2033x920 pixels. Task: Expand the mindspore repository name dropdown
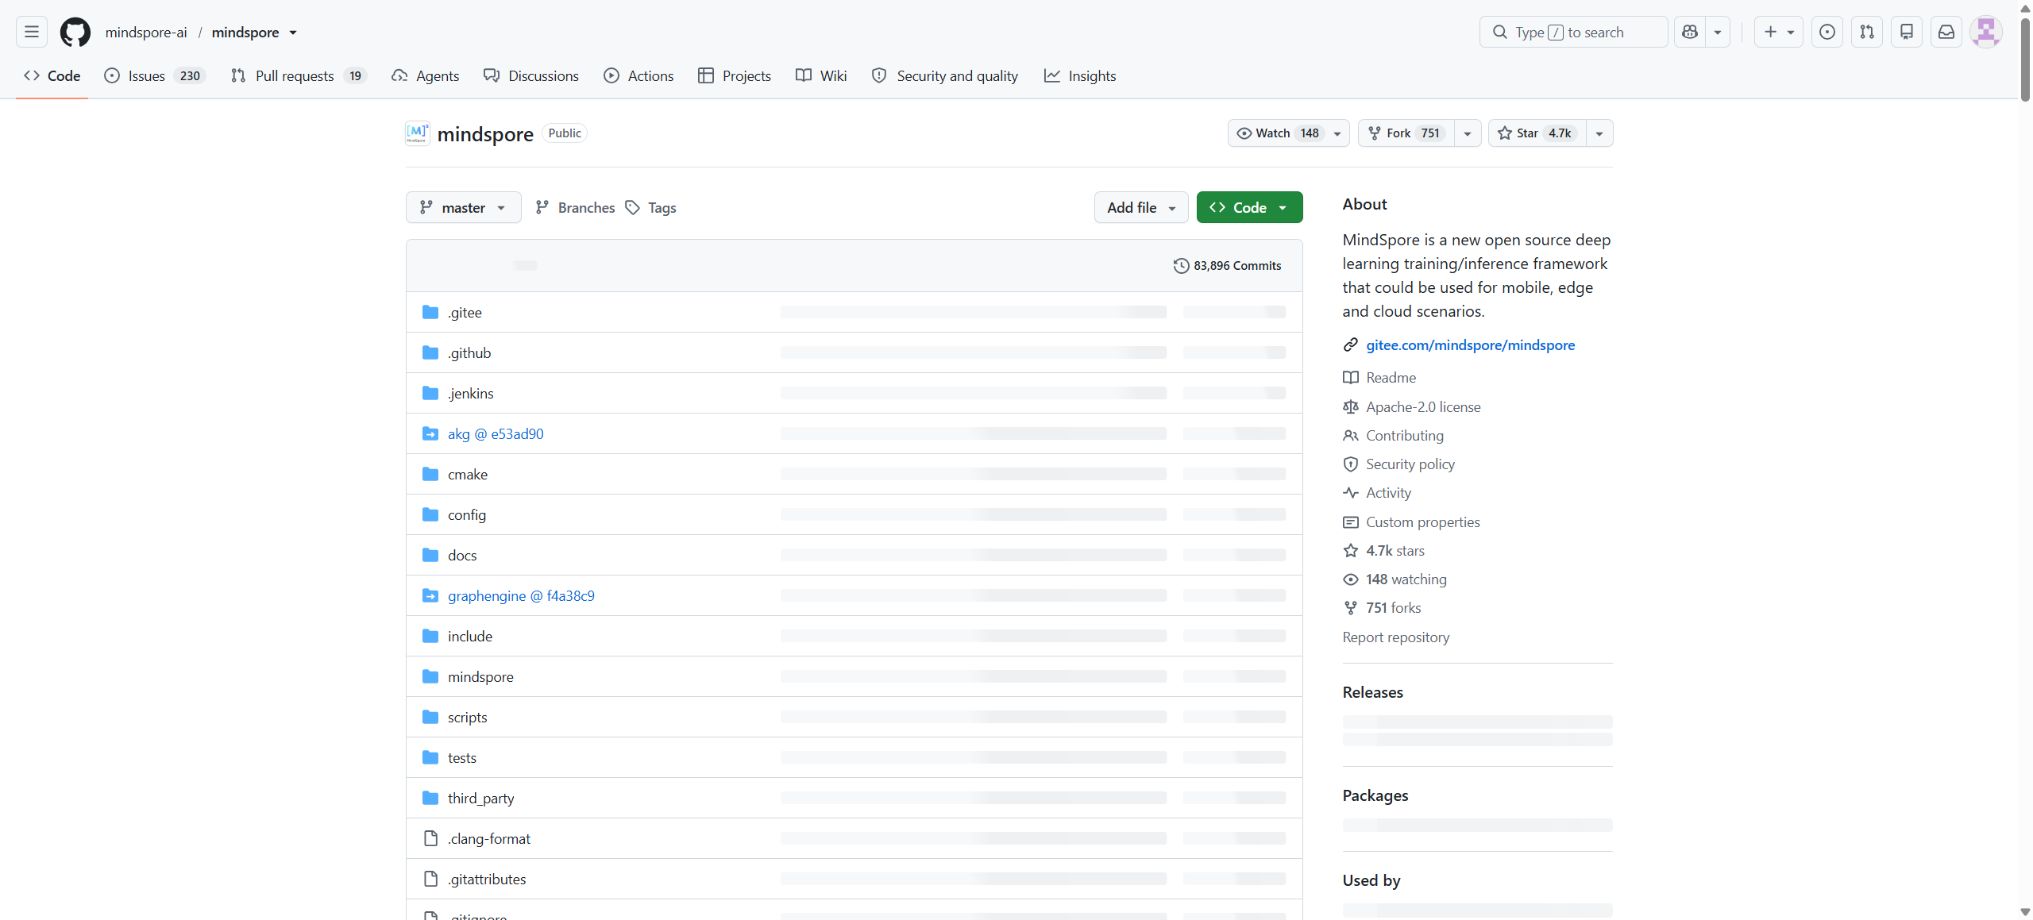293,33
